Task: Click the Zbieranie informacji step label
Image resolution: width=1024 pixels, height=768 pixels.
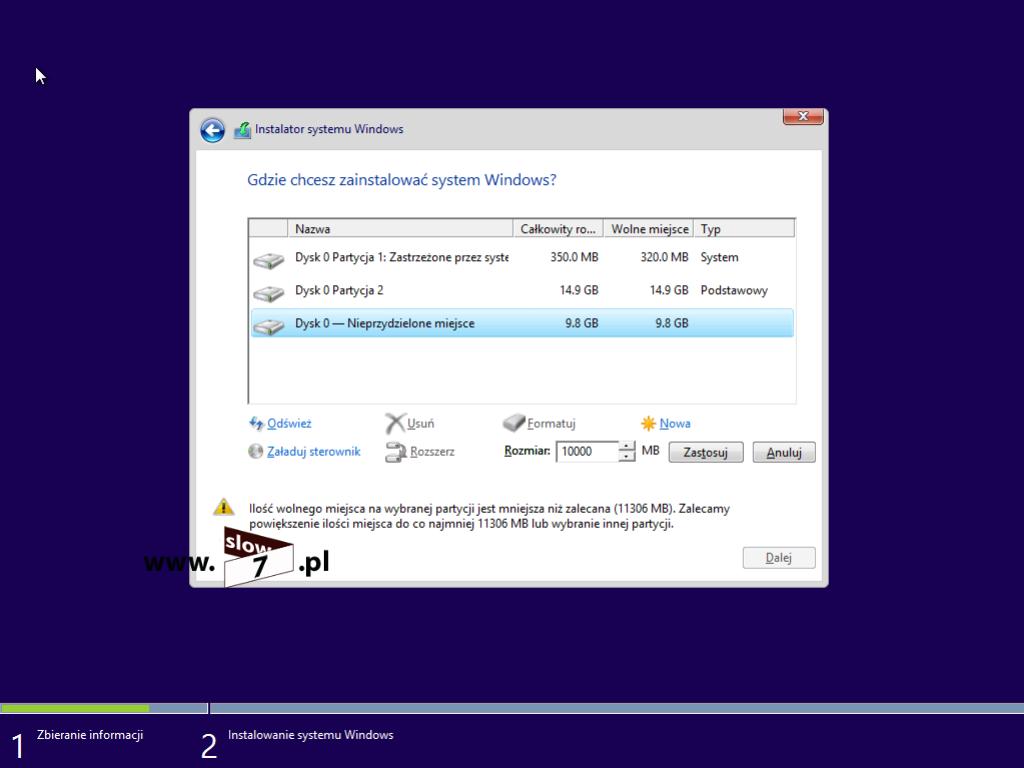Action: tap(90, 735)
